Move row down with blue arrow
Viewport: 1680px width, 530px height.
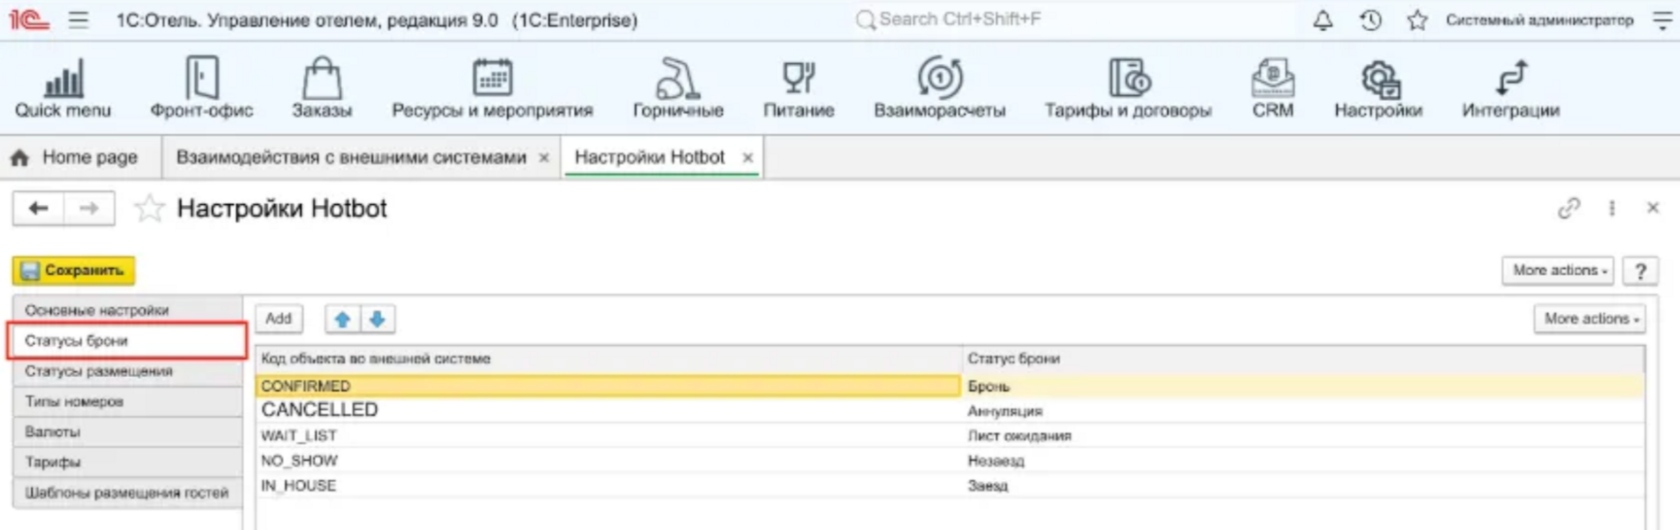click(x=377, y=319)
